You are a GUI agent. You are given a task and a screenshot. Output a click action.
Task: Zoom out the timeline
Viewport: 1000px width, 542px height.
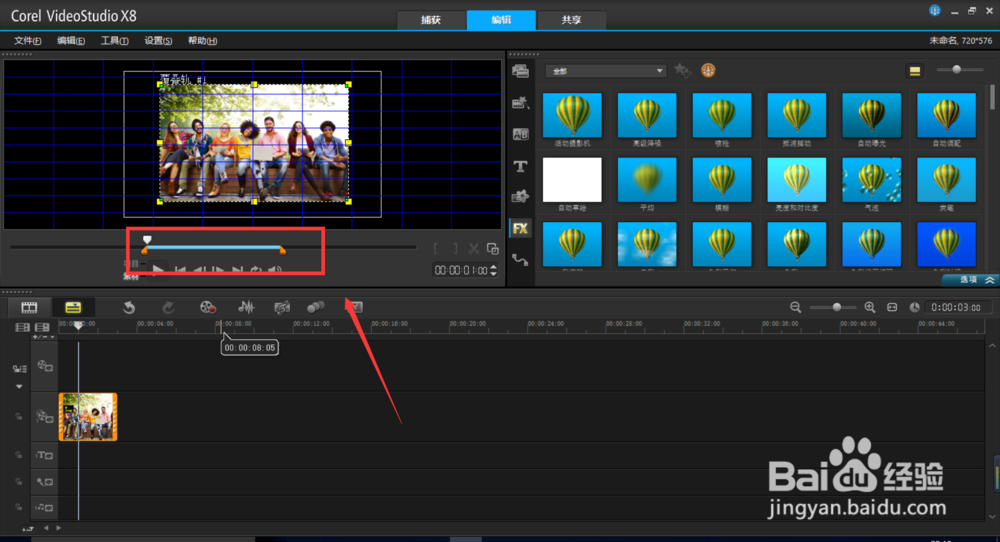click(795, 307)
